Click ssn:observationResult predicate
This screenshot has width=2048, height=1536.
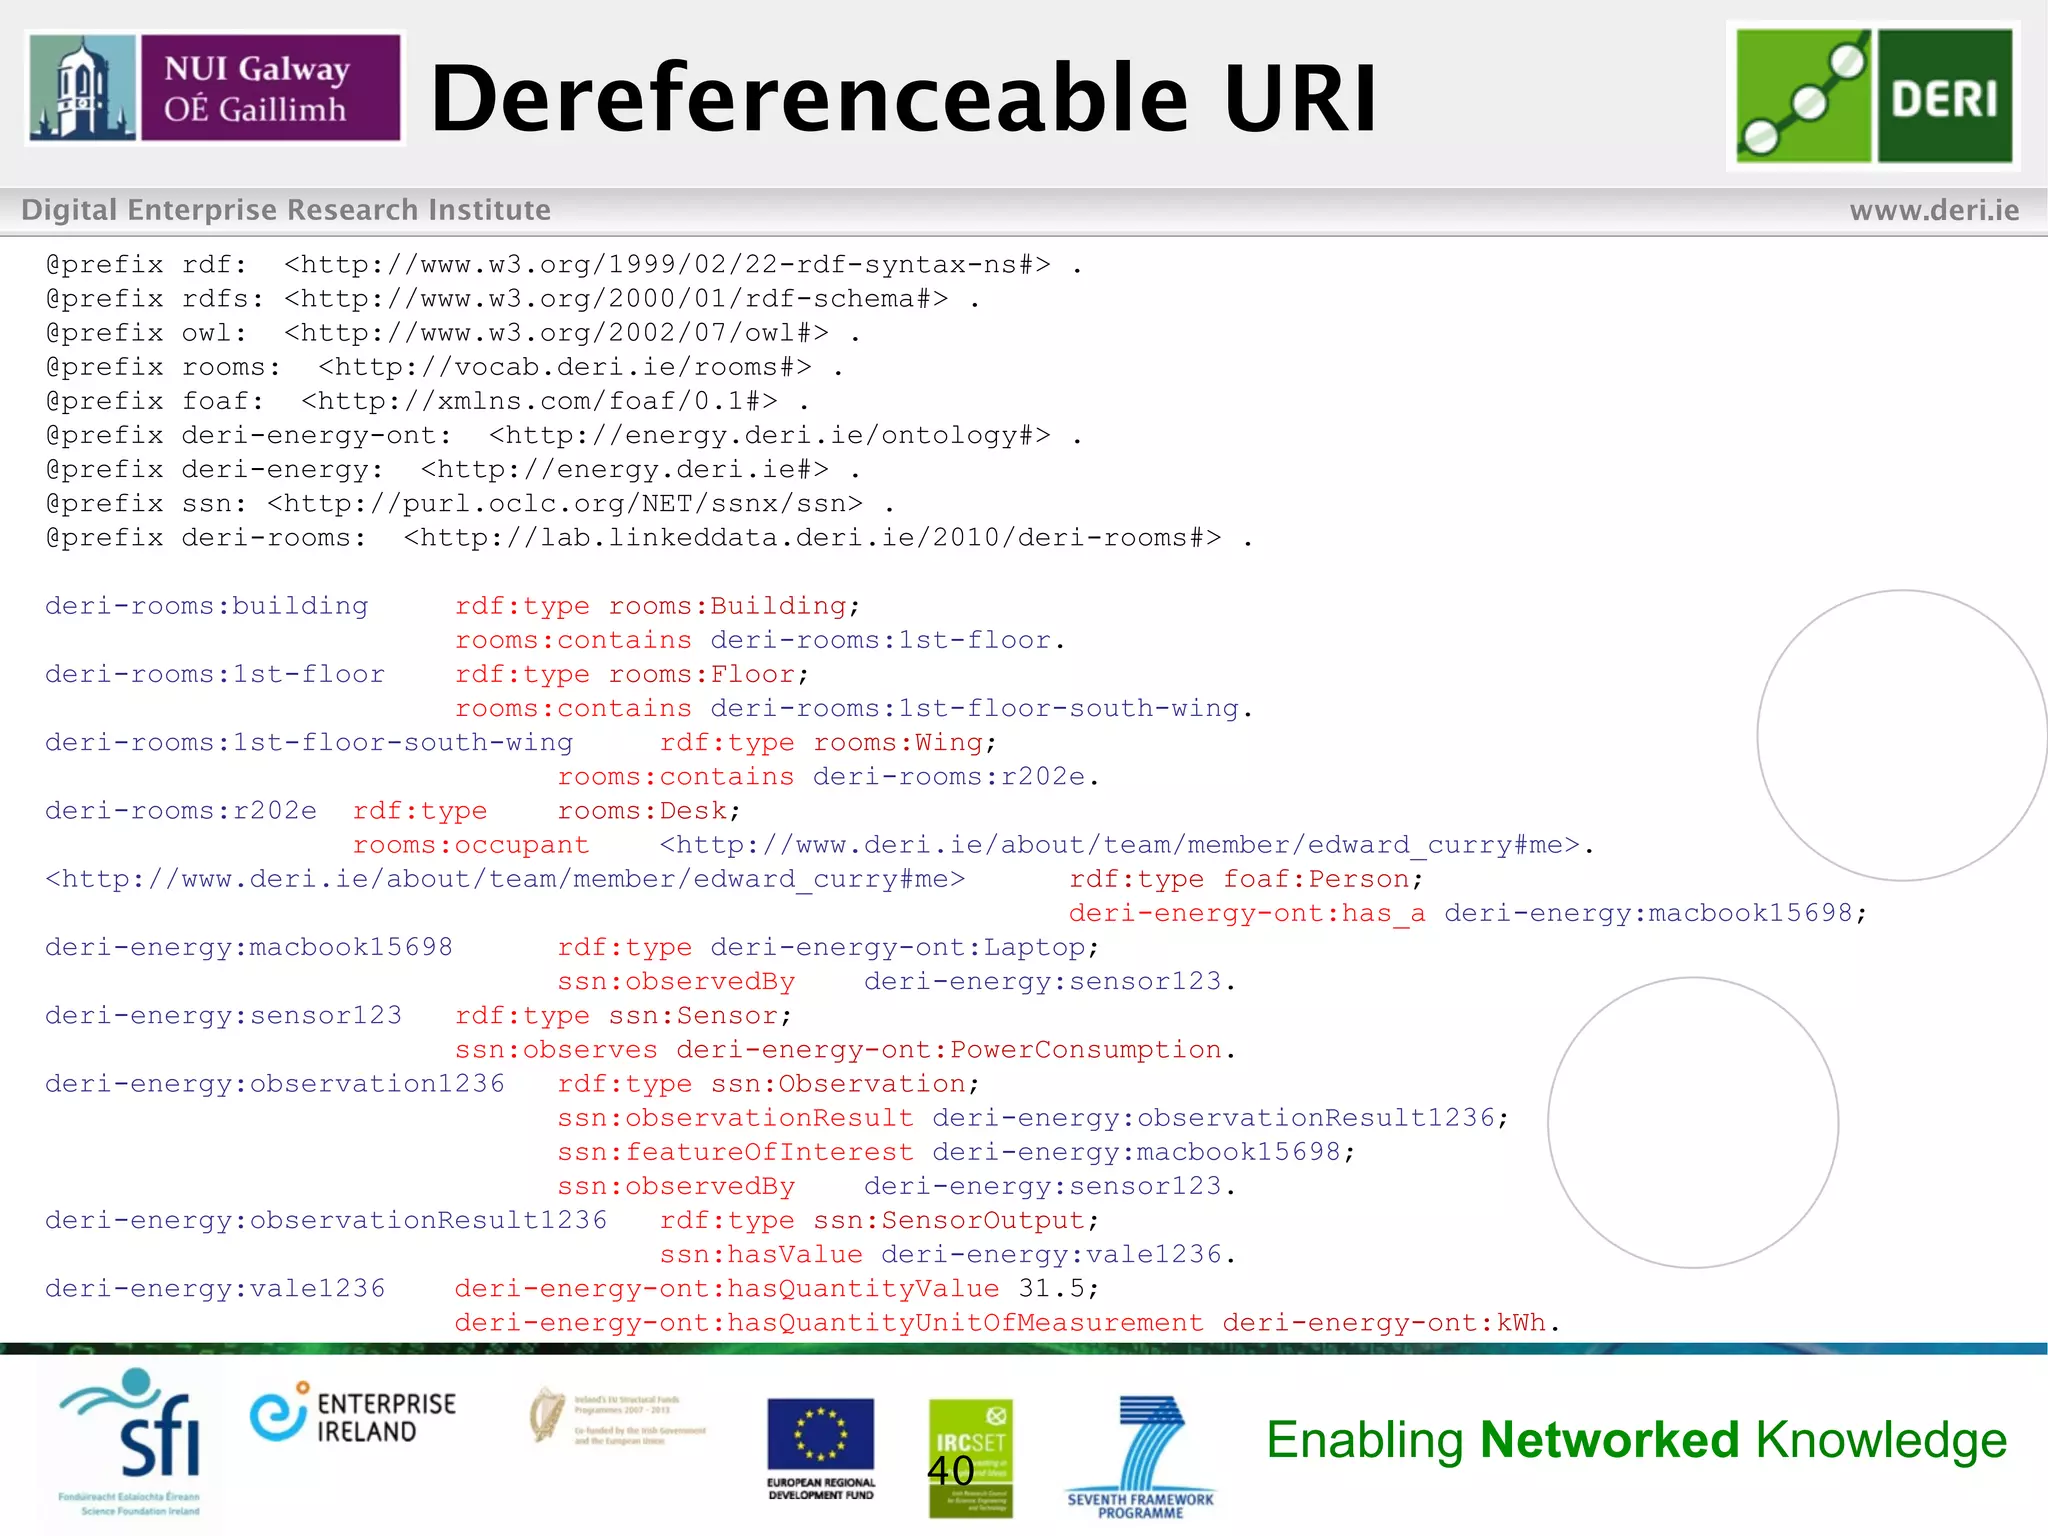[x=736, y=1117]
